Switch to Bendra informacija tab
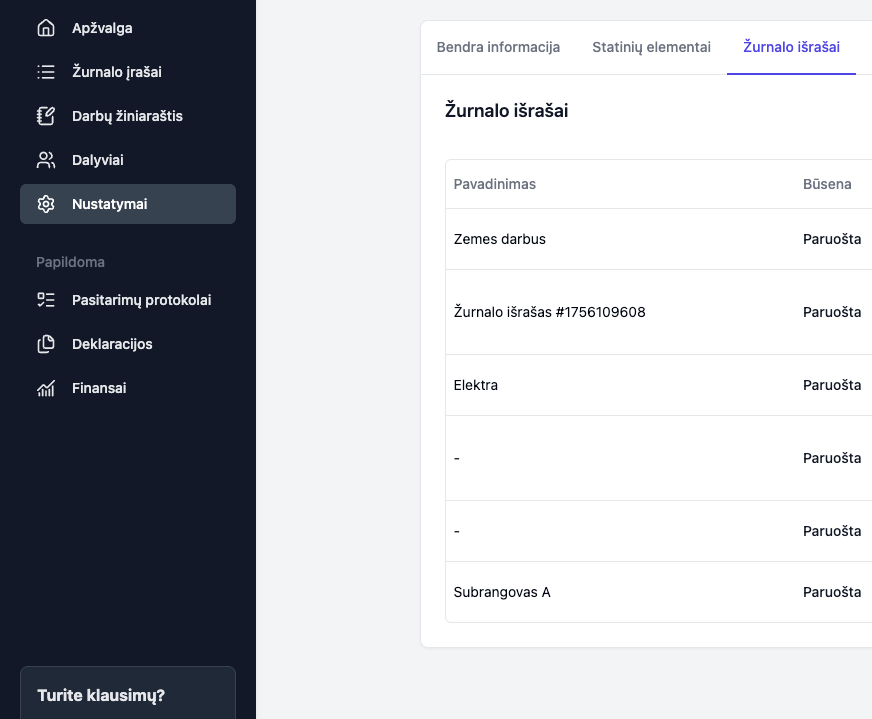The image size is (872, 719). pos(498,47)
